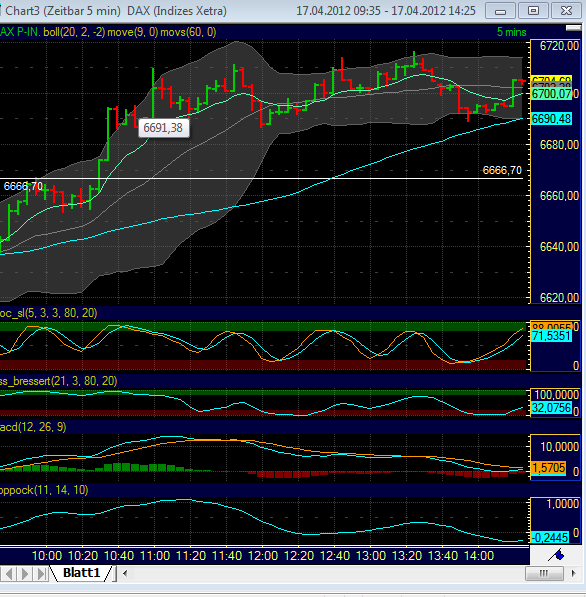Jump to last sheet arrow button
This screenshot has height=597, width=586.
point(41,573)
